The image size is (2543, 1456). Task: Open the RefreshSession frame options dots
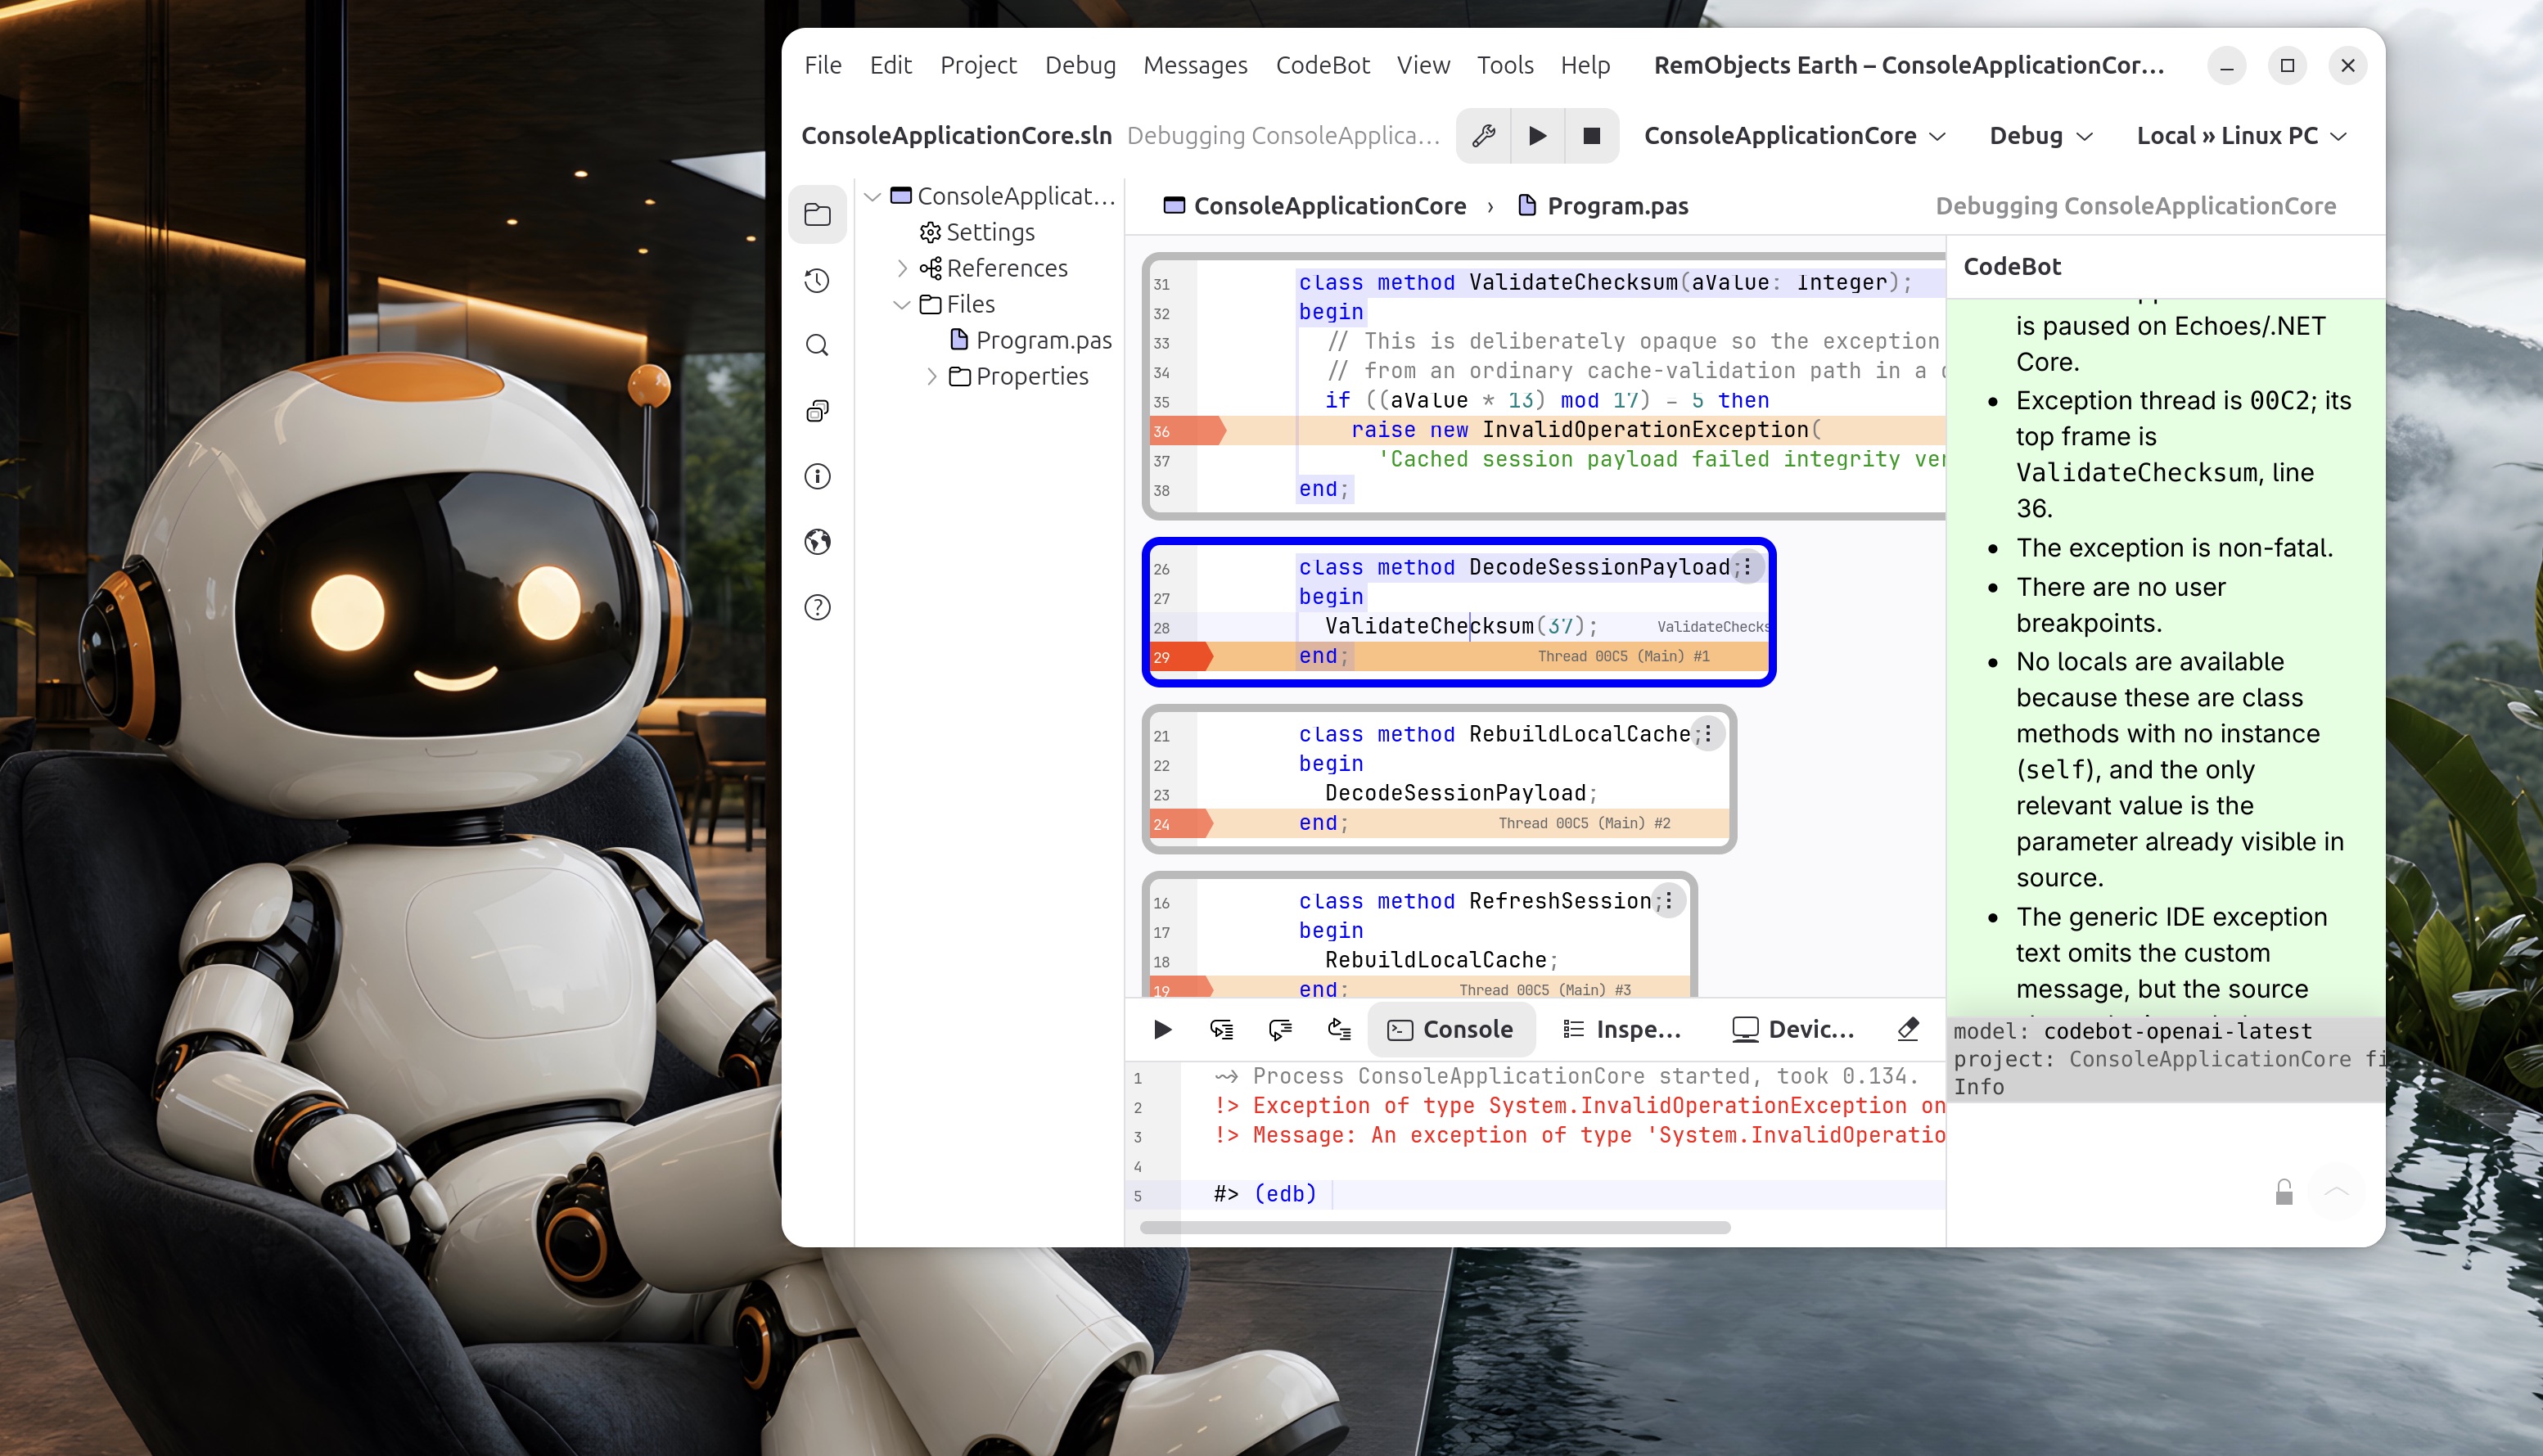click(x=1669, y=901)
